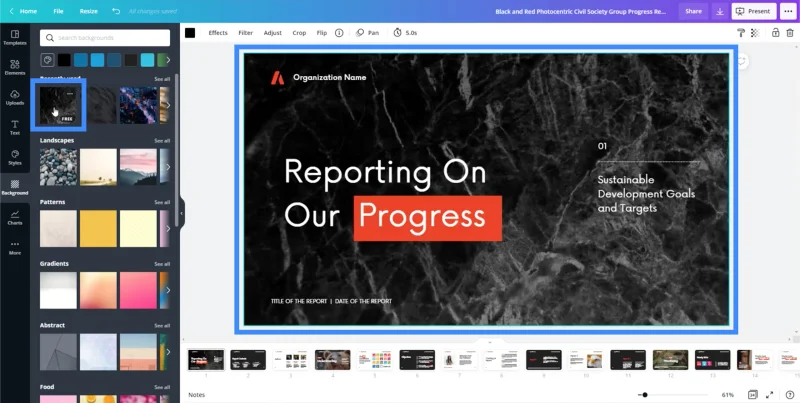The width and height of the screenshot is (800, 403).
Task: Expand Gradients row chevron
Action: tap(168, 290)
